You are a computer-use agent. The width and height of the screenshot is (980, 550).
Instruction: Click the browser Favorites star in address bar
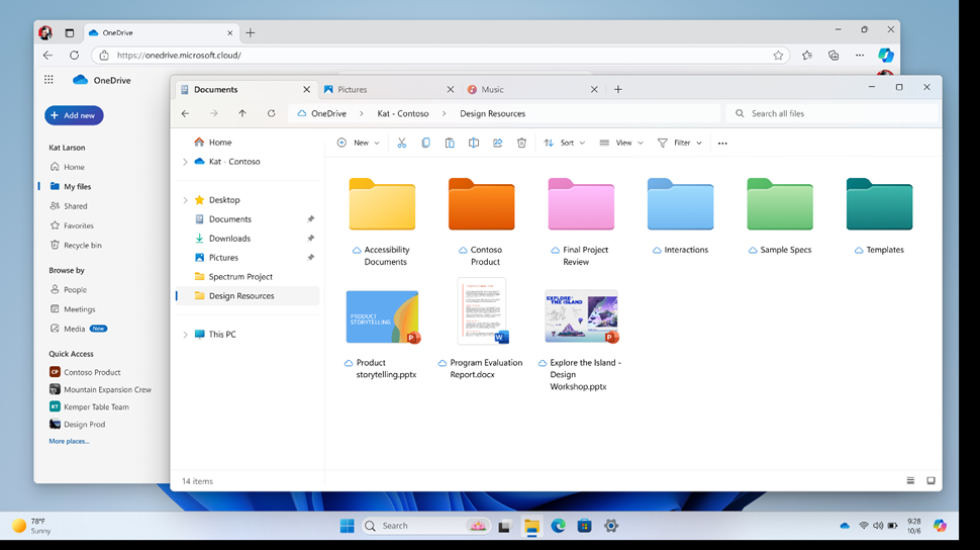[778, 56]
